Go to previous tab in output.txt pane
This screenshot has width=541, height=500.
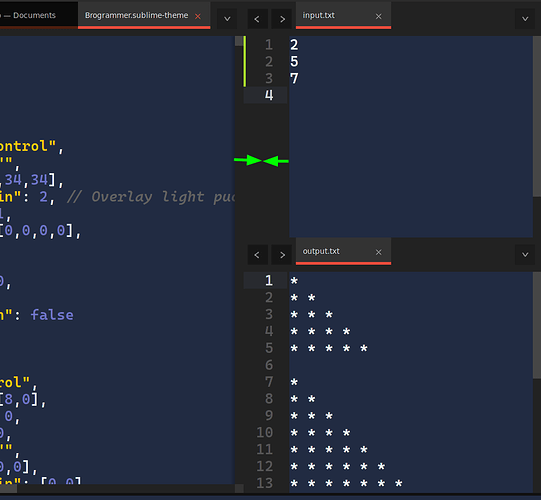257,255
